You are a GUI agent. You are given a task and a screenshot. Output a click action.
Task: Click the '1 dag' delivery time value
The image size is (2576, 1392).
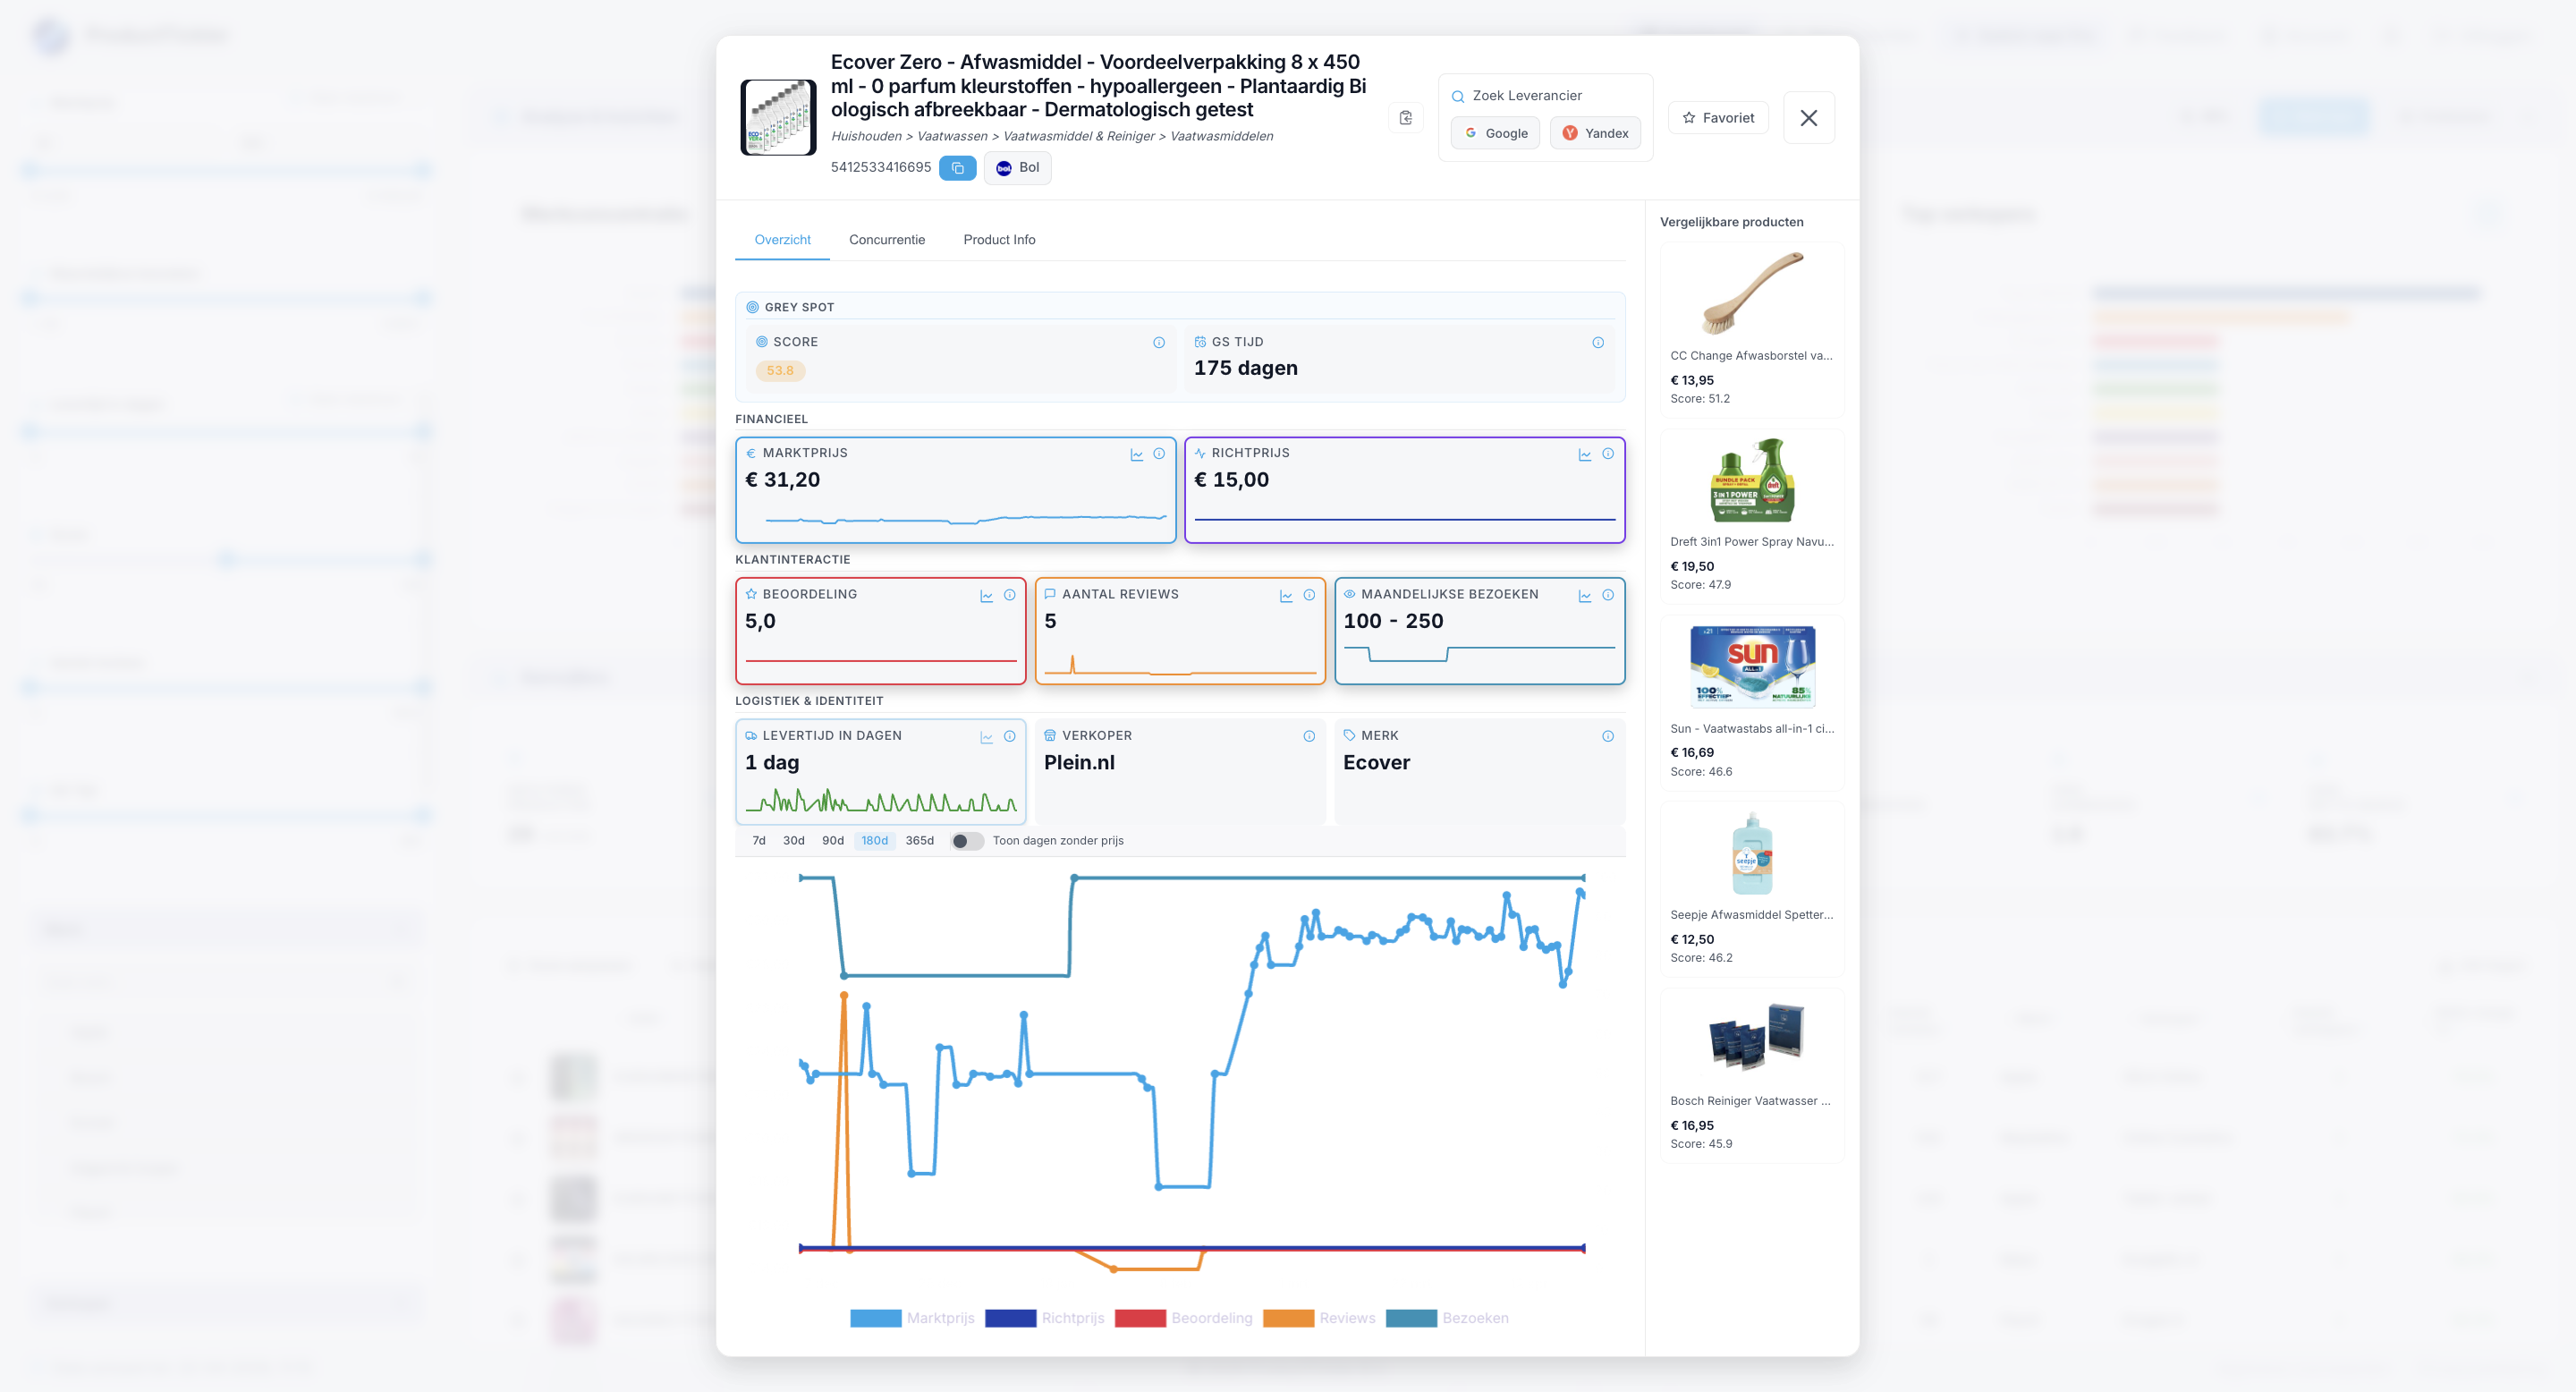pyautogui.click(x=772, y=763)
